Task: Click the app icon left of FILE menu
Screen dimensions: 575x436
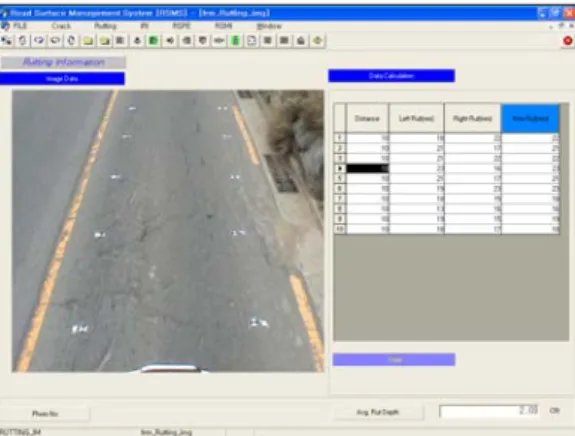Action: [5, 26]
